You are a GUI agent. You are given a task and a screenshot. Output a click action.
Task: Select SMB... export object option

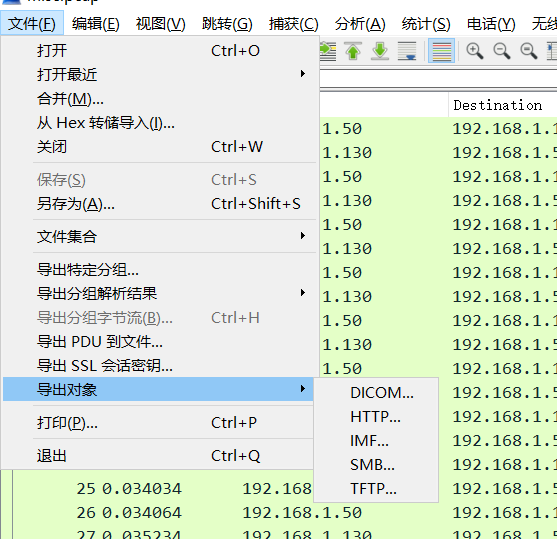[x=376, y=465]
